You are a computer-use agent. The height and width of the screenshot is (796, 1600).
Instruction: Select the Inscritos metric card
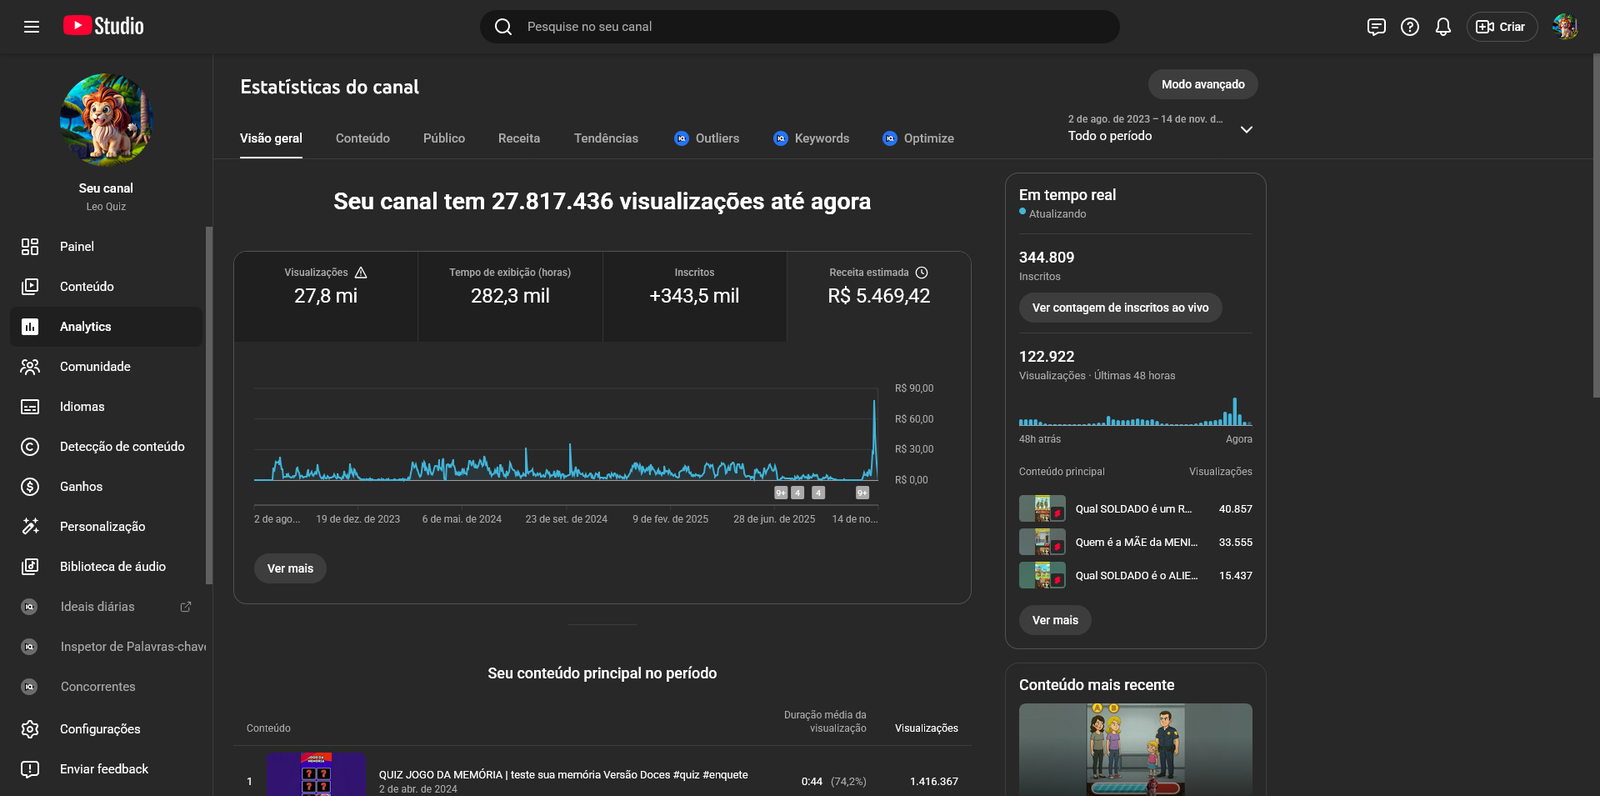point(694,287)
